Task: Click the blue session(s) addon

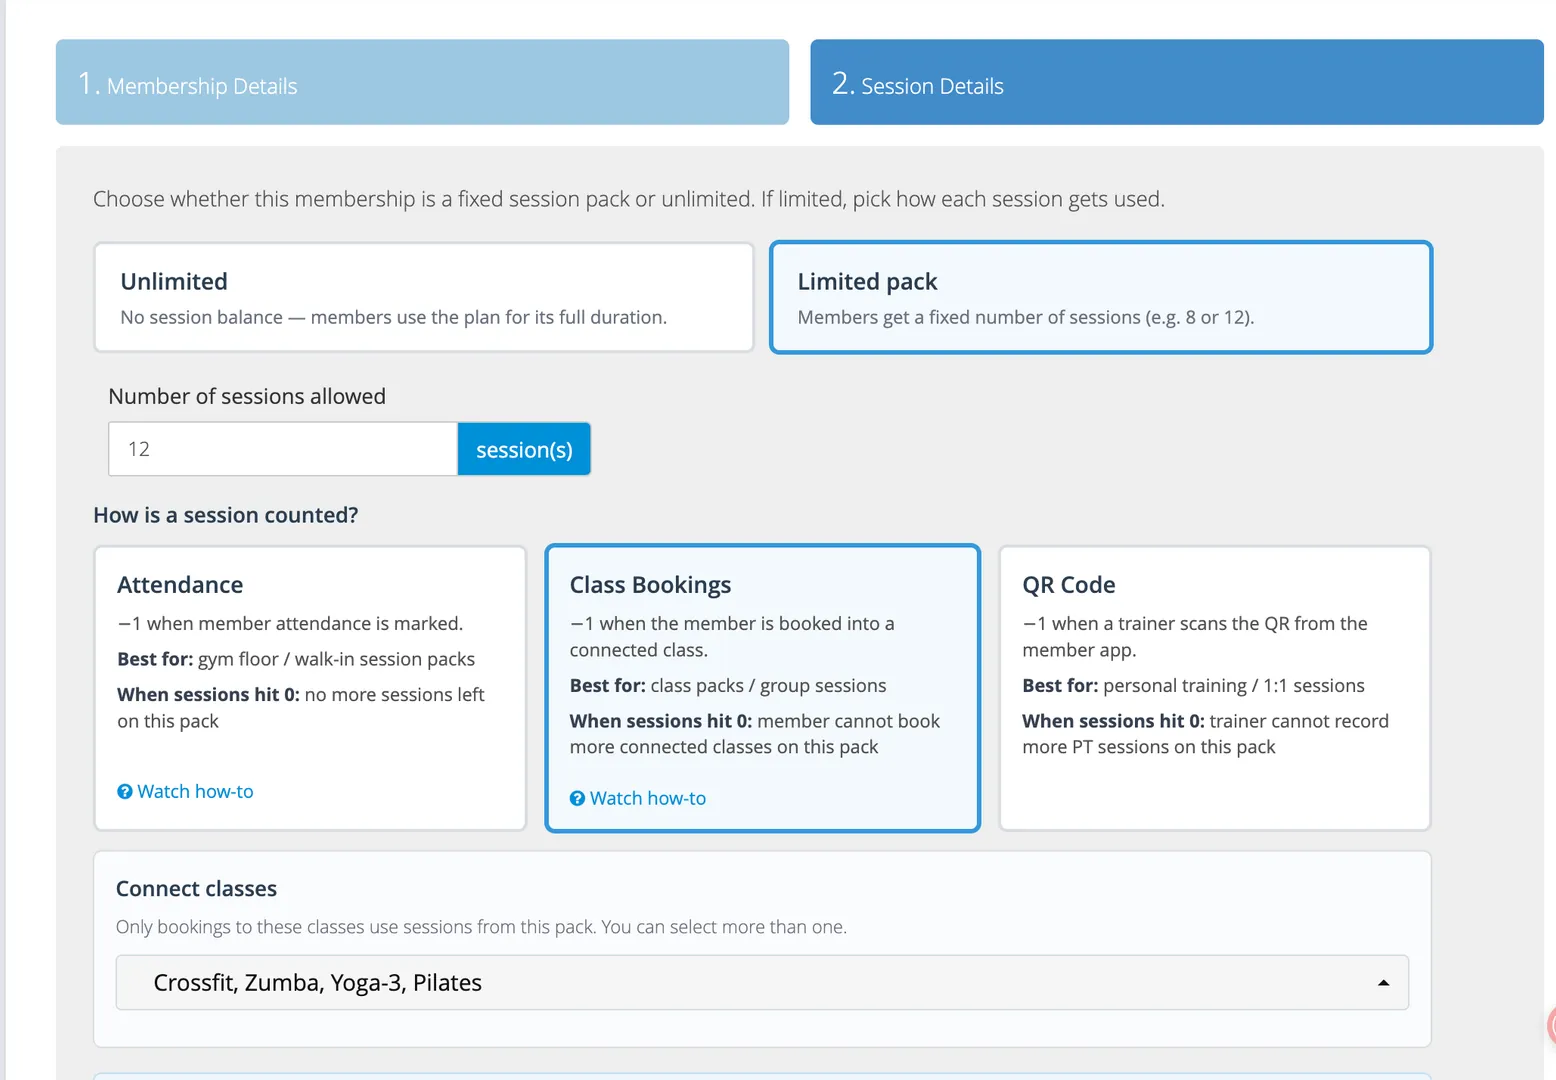Action: [x=524, y=449]
